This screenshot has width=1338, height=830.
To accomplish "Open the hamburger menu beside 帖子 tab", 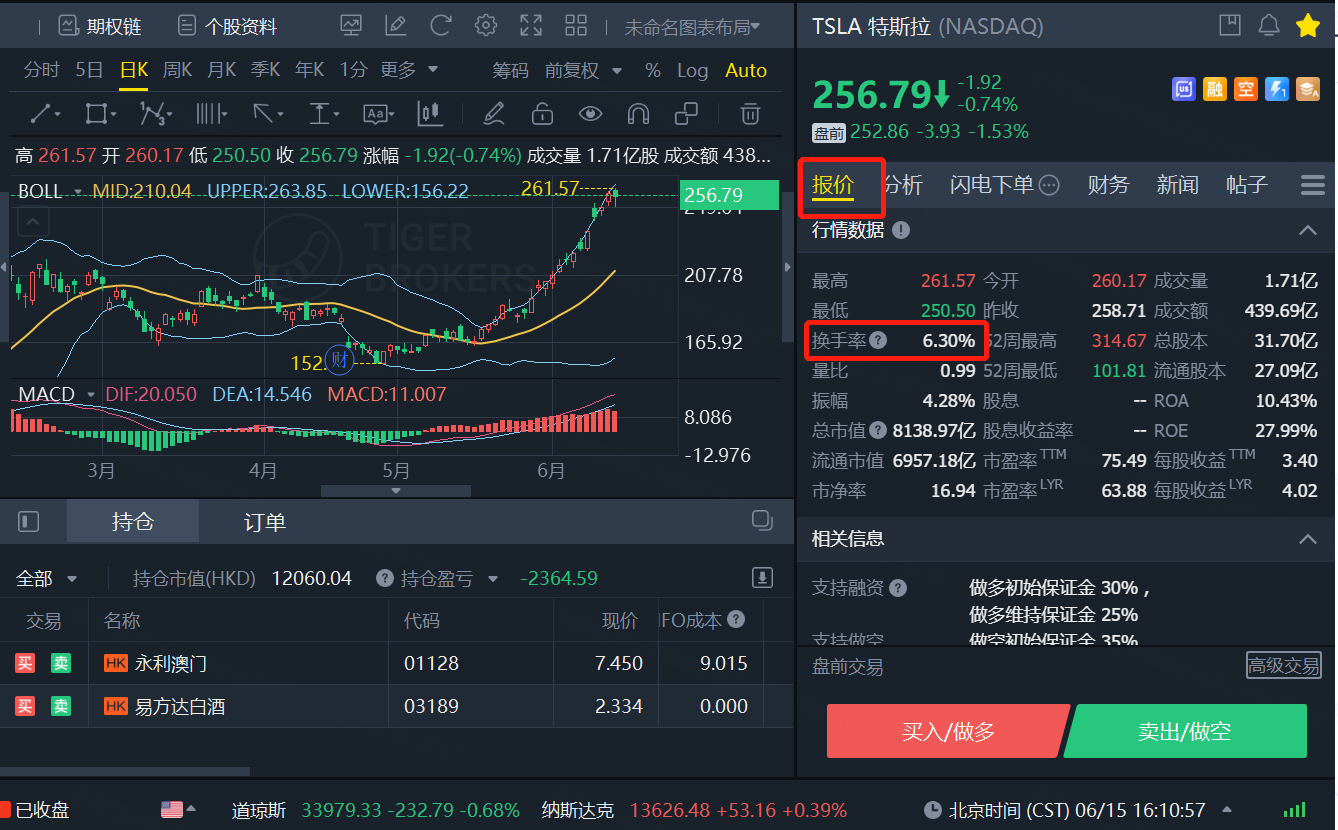I will click(x=1312, y=185).
